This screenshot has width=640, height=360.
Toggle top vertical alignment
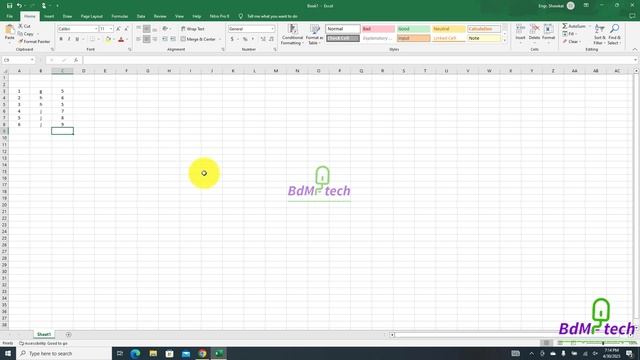(x=139, y=29)
